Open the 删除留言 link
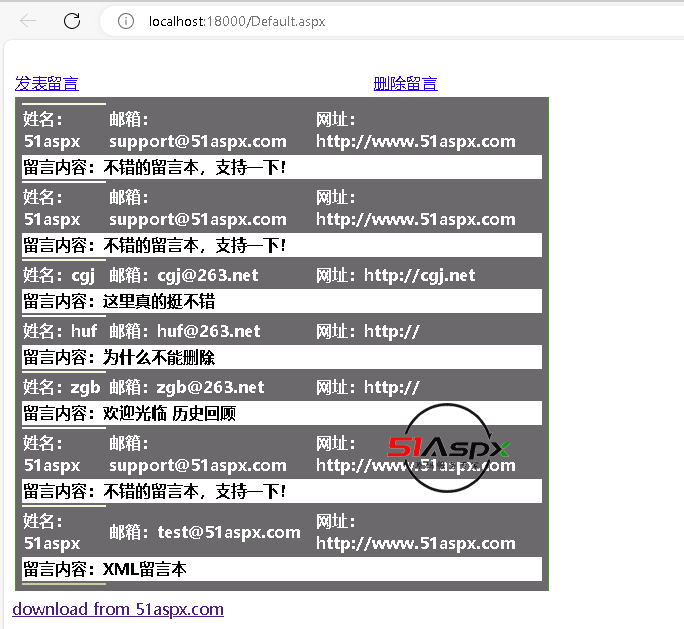The image size is (684, 629). [x=406, y=83]
